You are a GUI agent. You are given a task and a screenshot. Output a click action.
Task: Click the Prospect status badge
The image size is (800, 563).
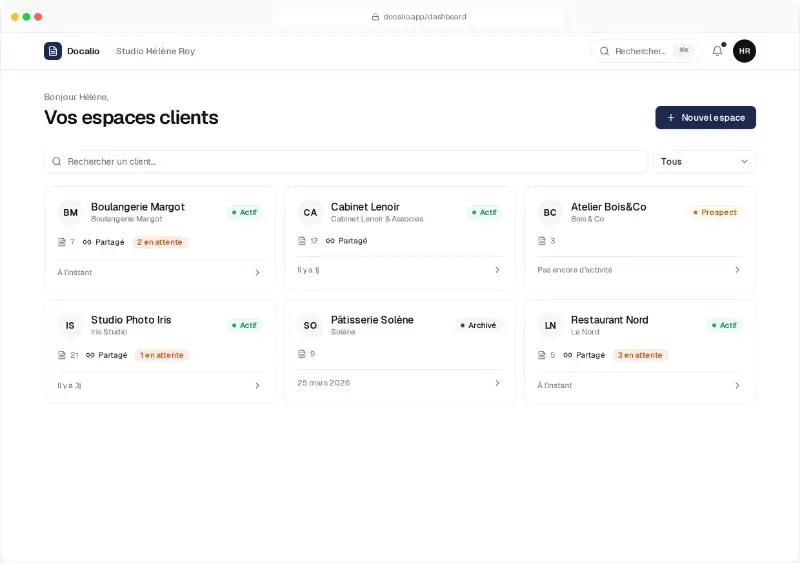click(x=714, y=212)
